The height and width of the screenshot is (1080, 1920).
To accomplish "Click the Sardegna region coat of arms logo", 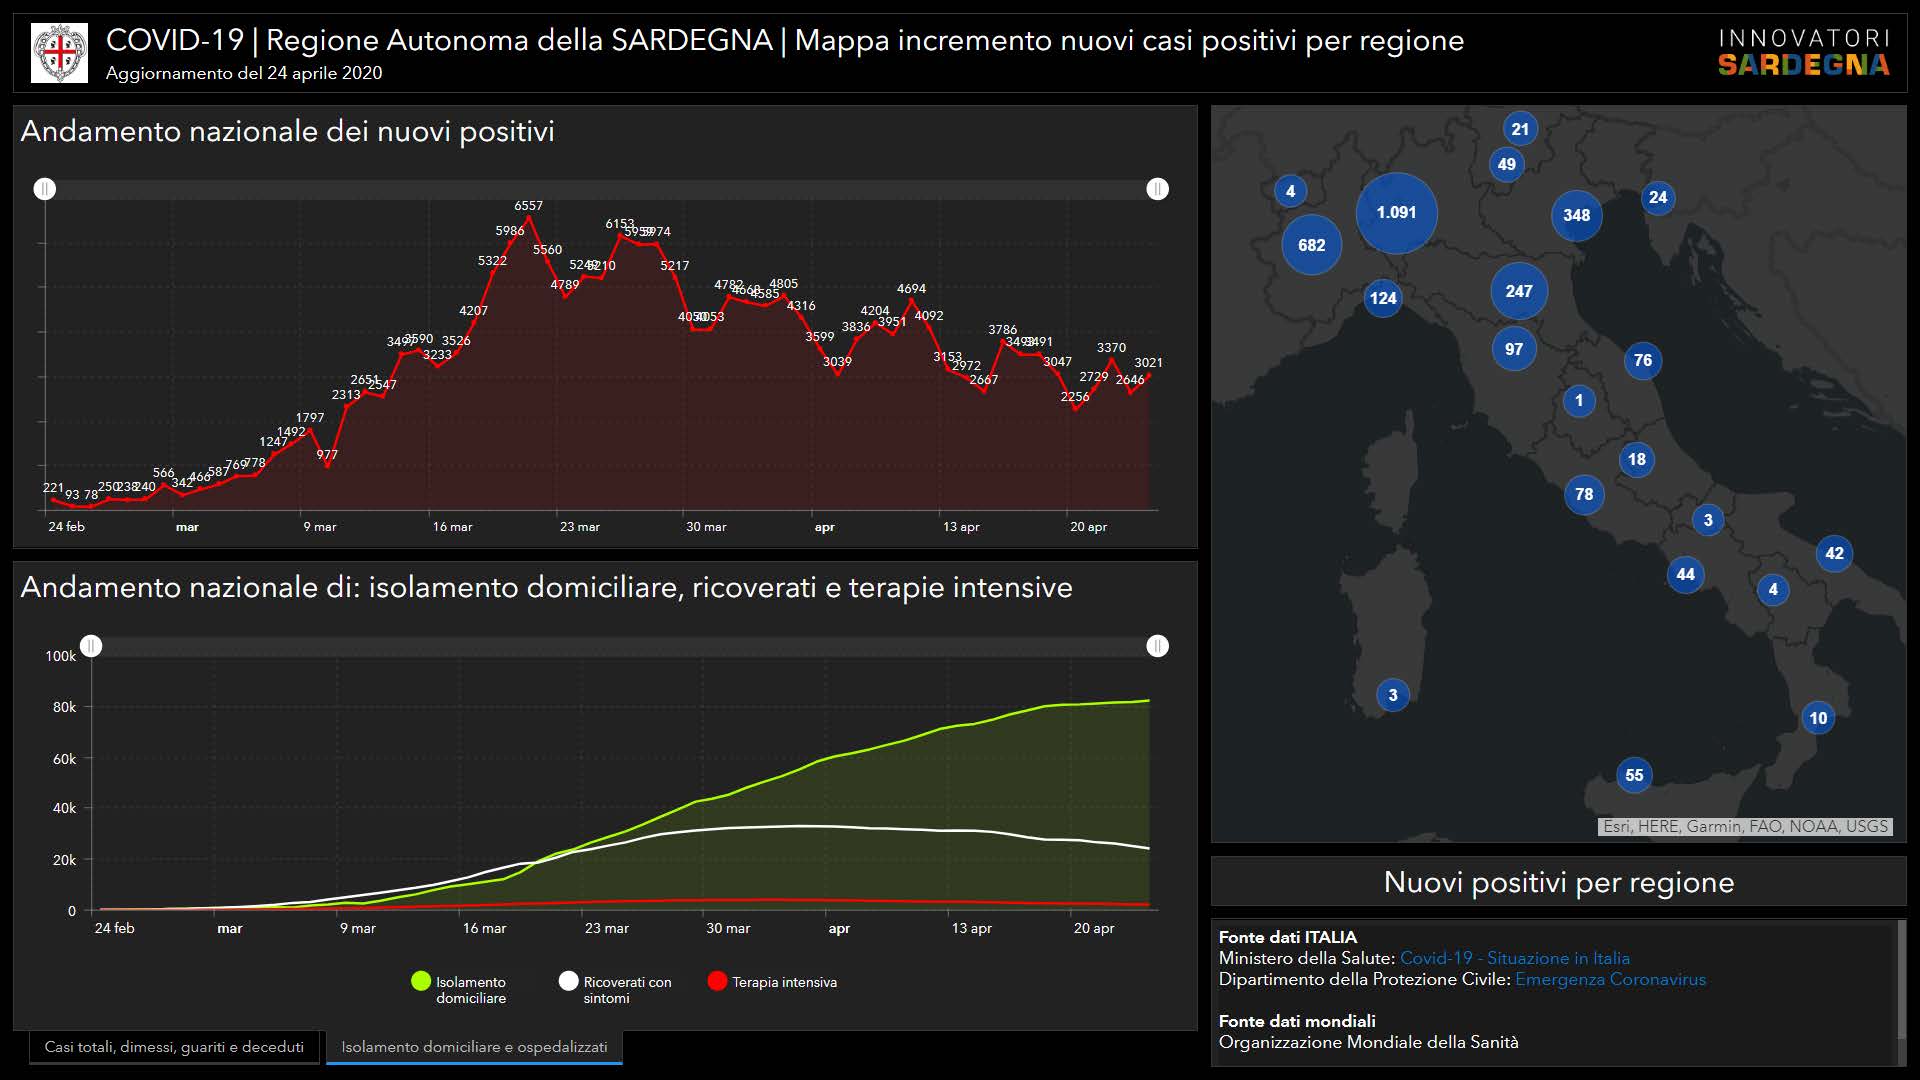I will (x=59, y=53).
